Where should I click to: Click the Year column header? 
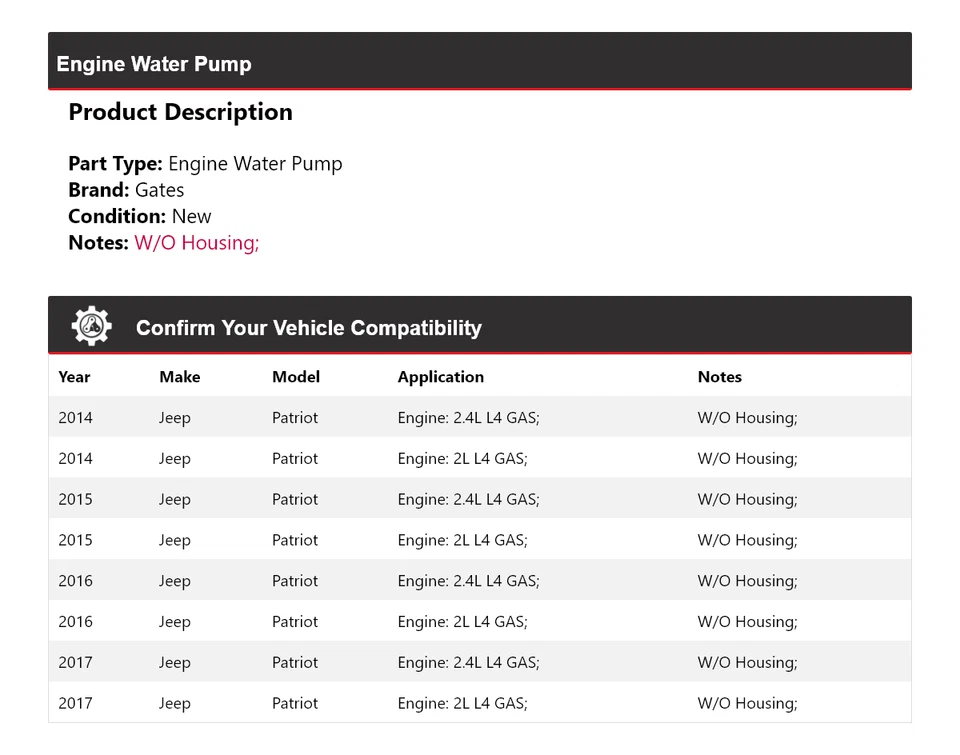74,377
